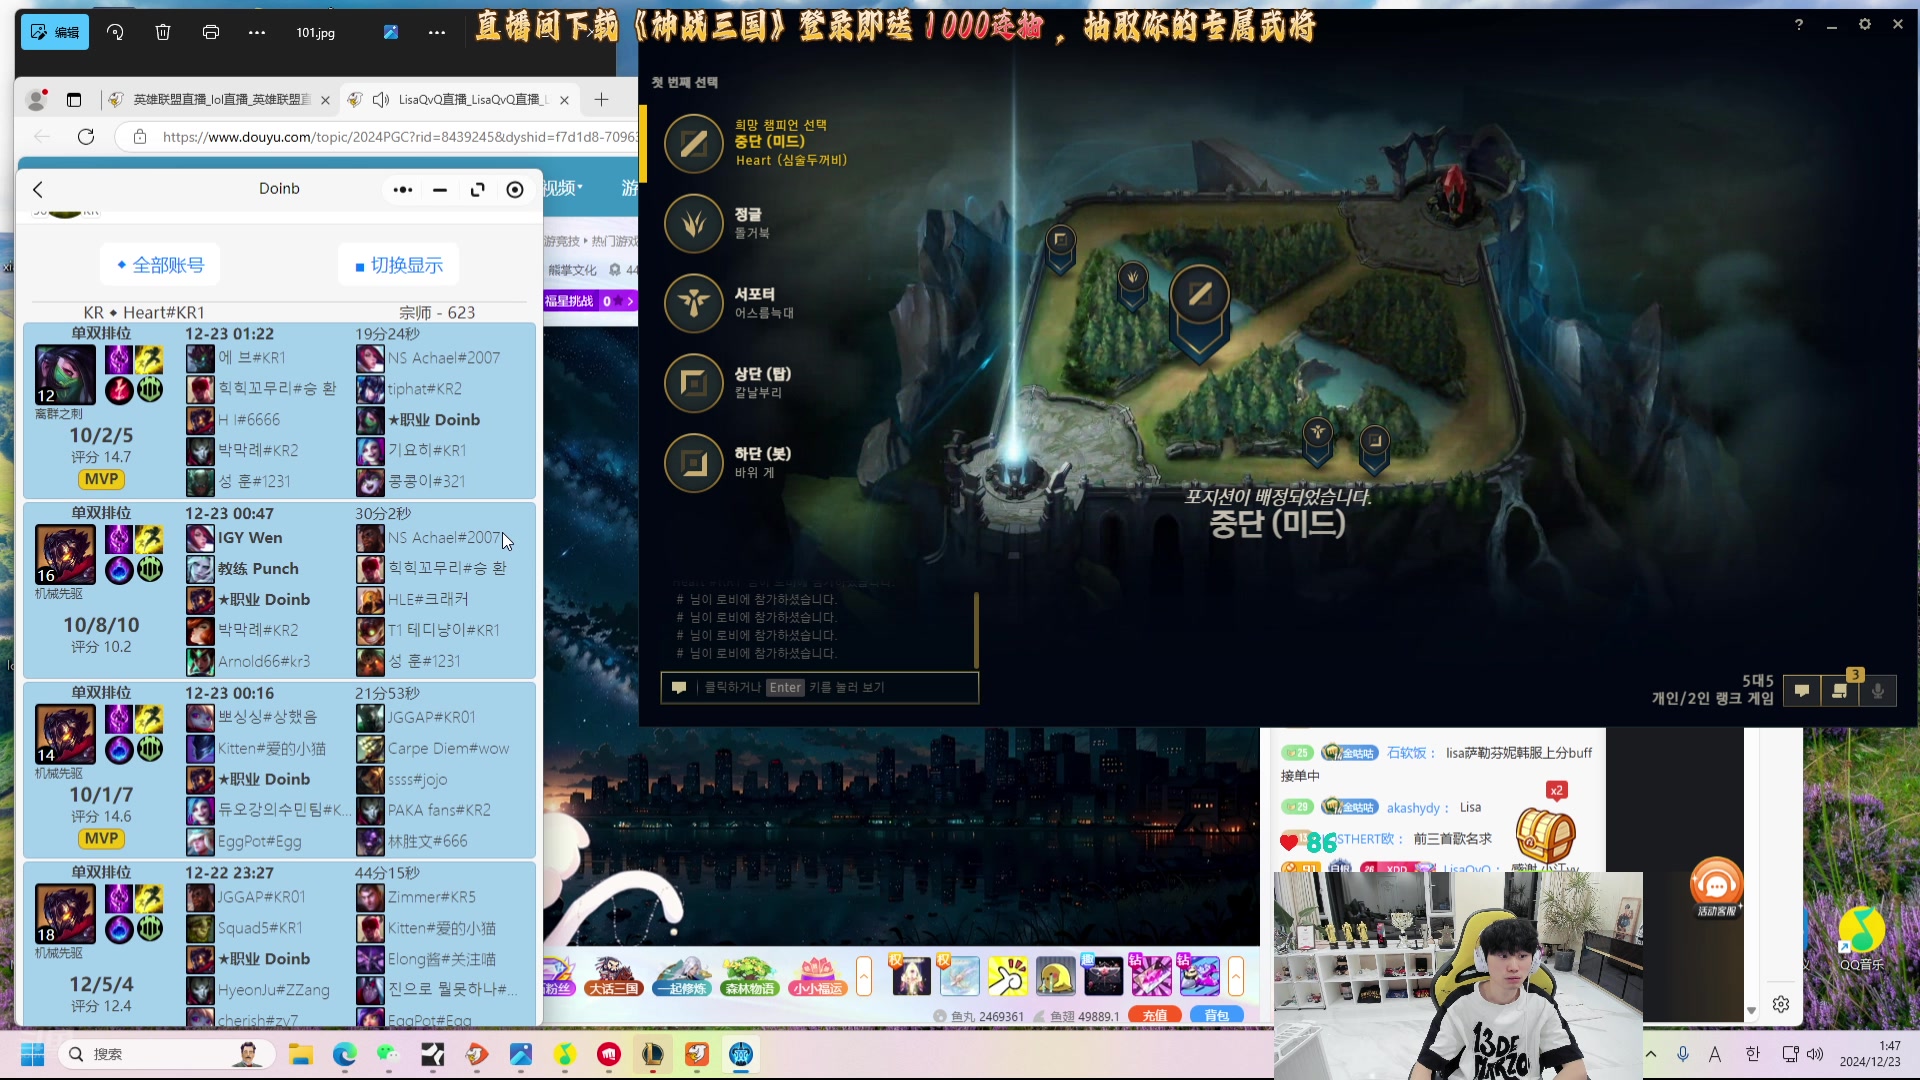Open League of Legends from the taskbar

(x=653, y=1054)
